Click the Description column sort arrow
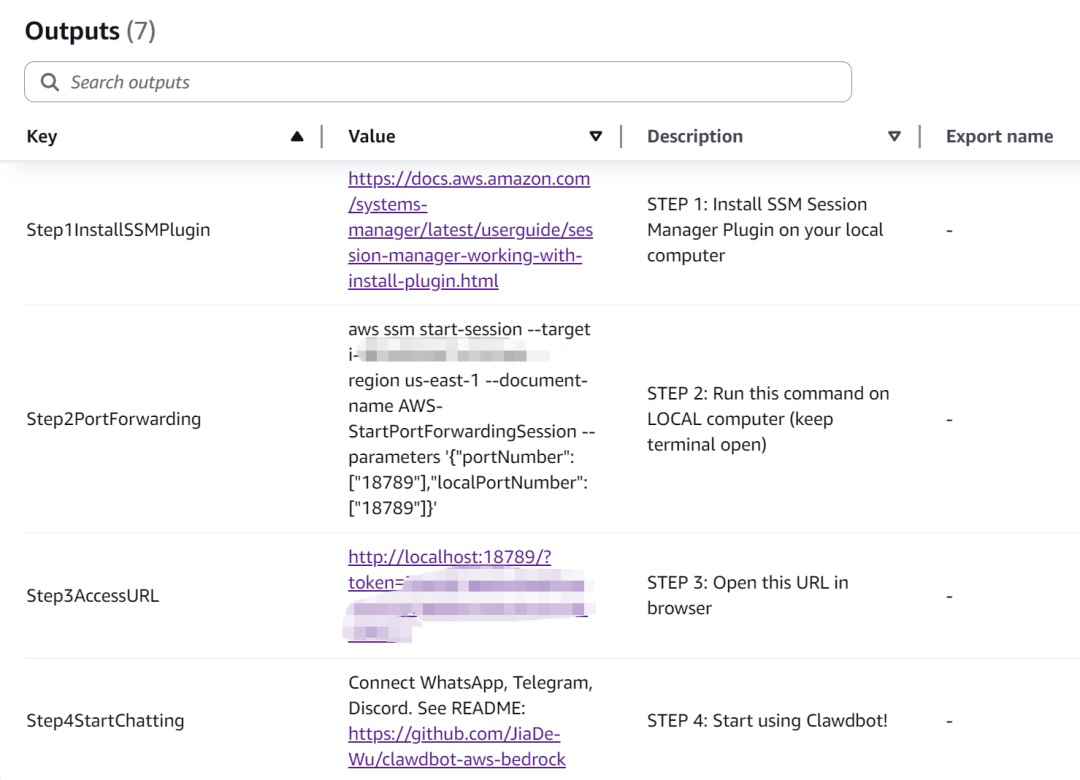The image size is (1080, 780). click(894, 137)
